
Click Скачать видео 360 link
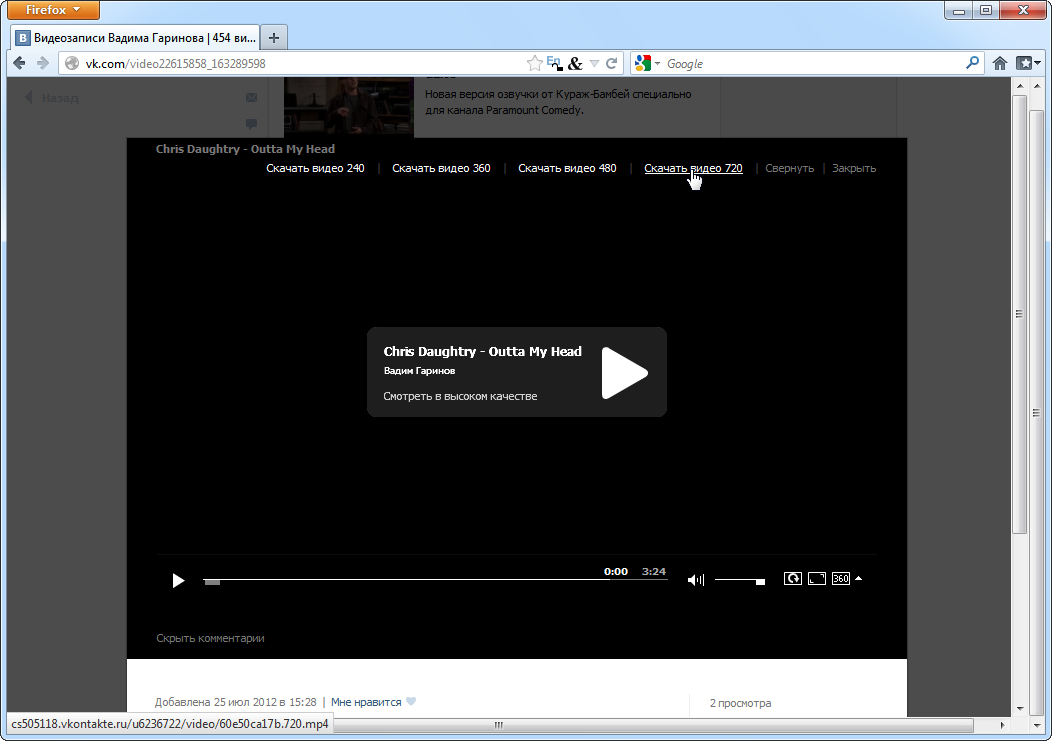pyautogui.click(x=441, y=168)
